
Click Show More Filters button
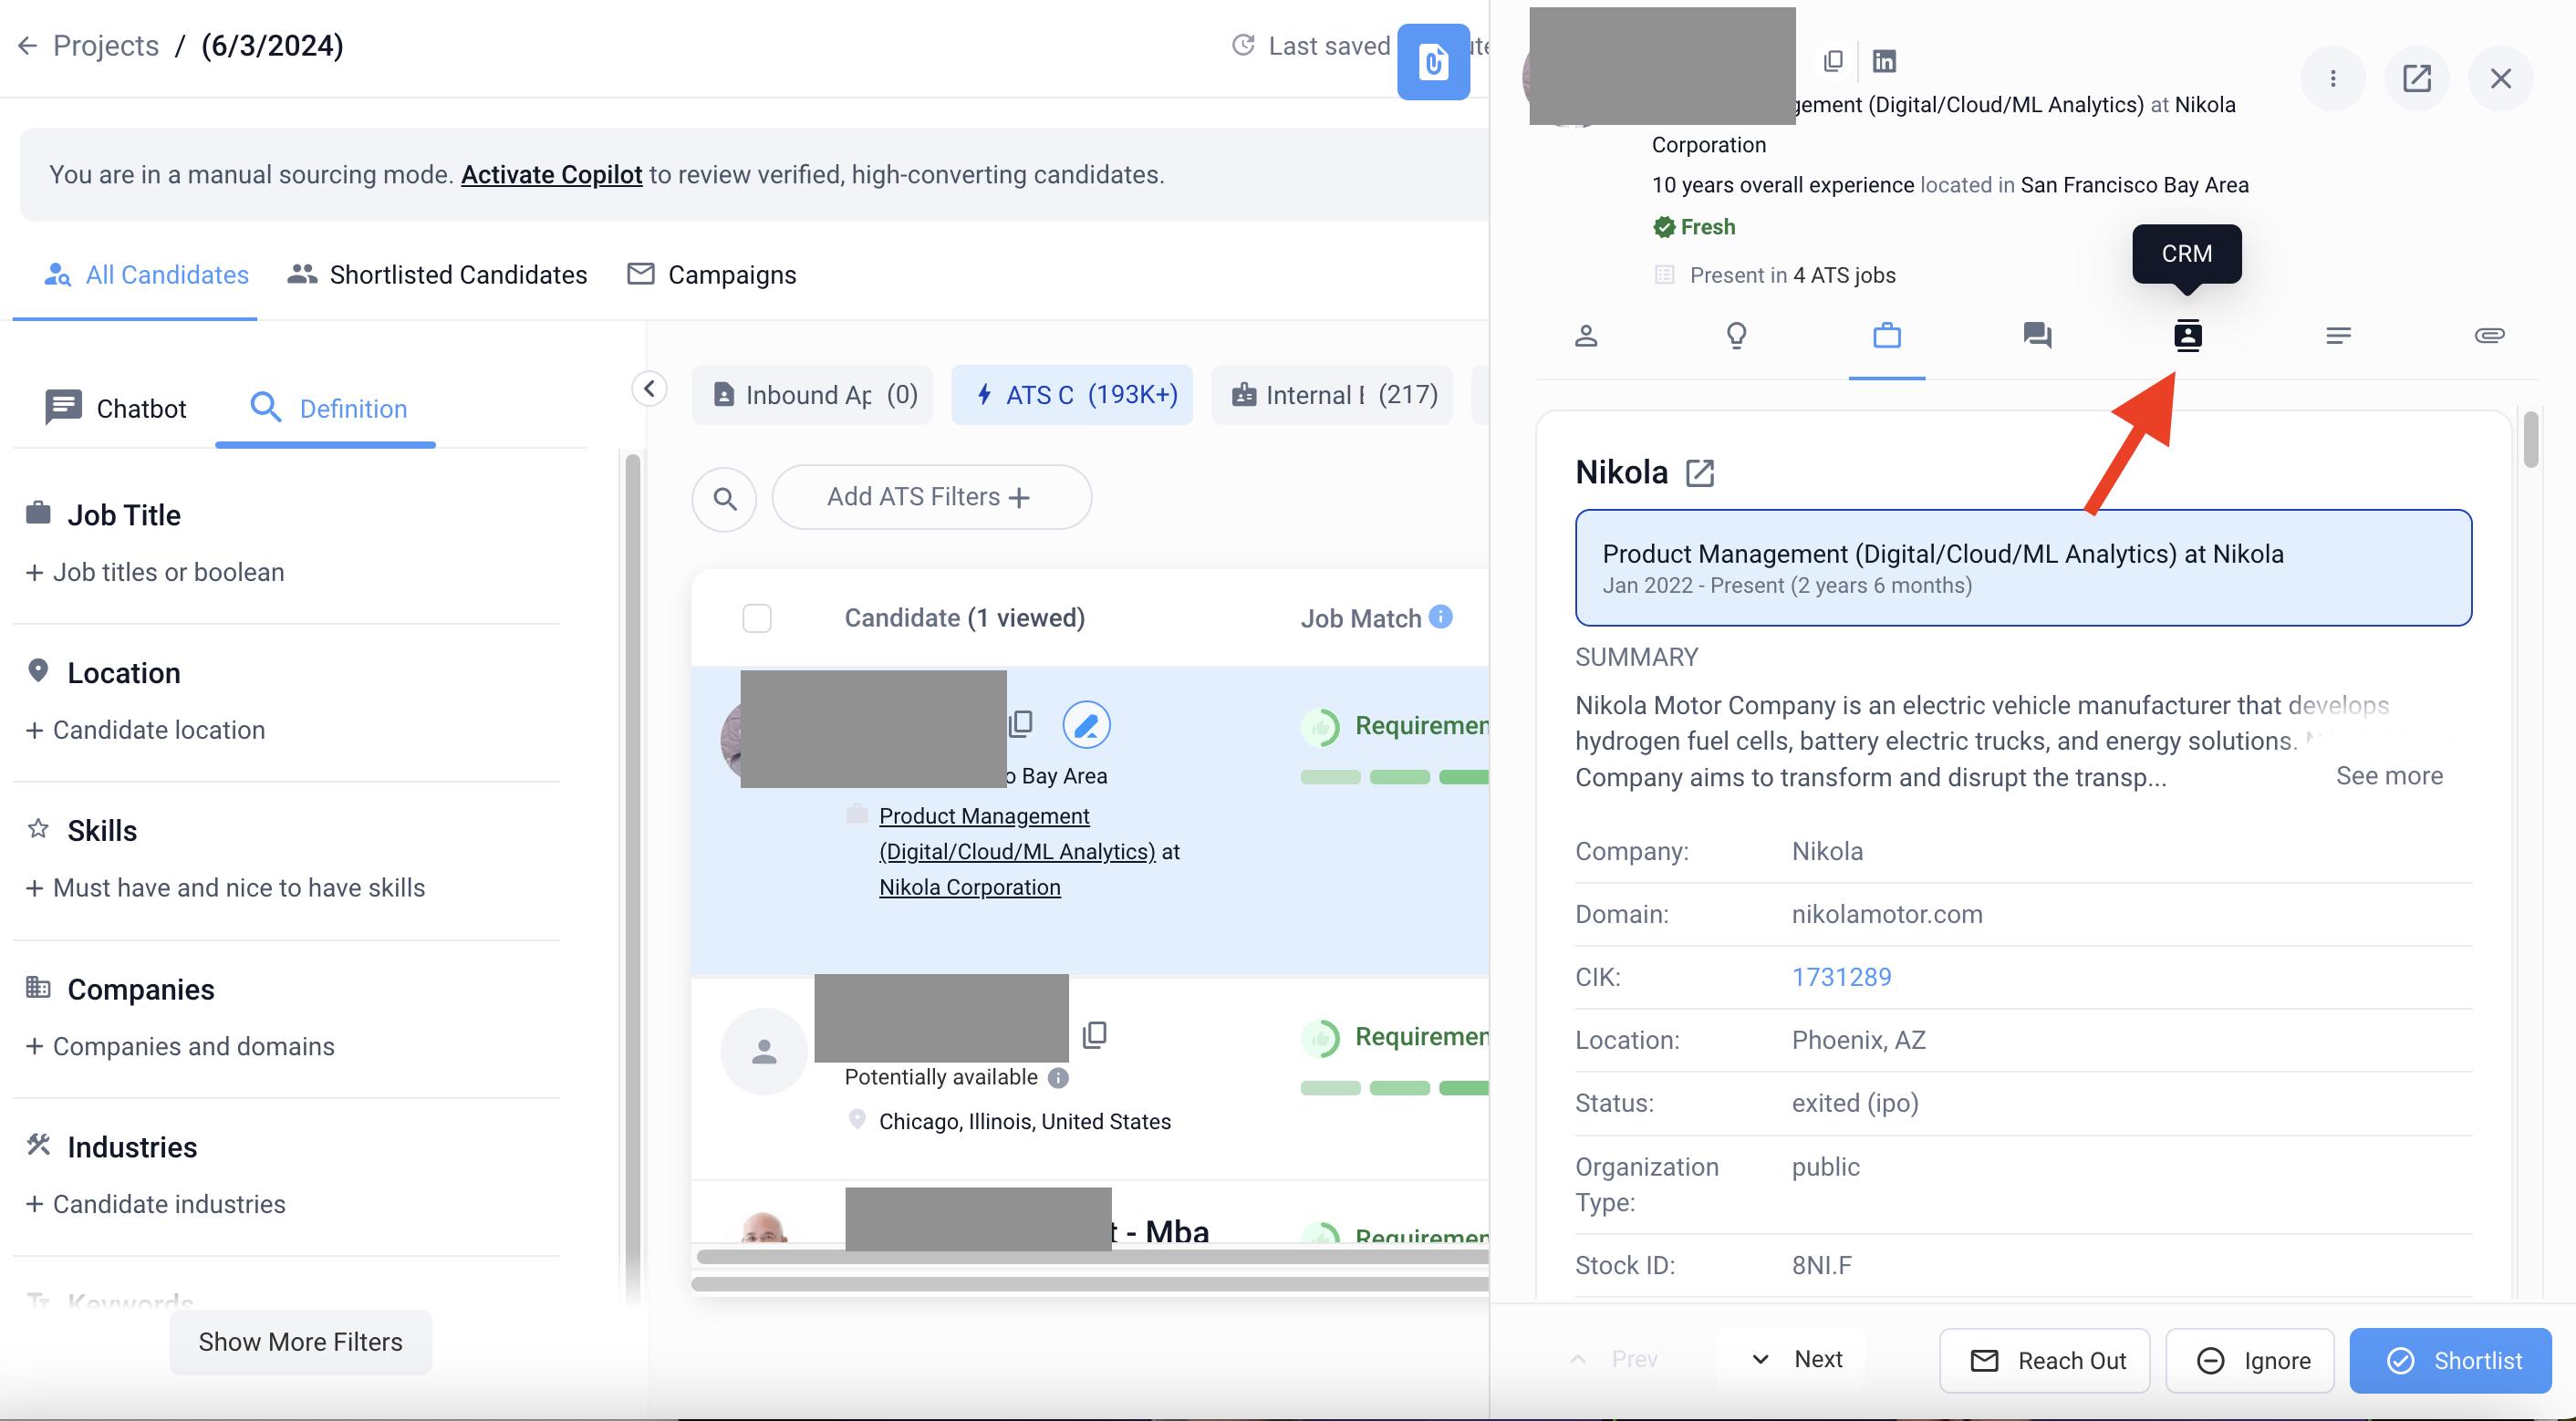(x=301, y=1342)
